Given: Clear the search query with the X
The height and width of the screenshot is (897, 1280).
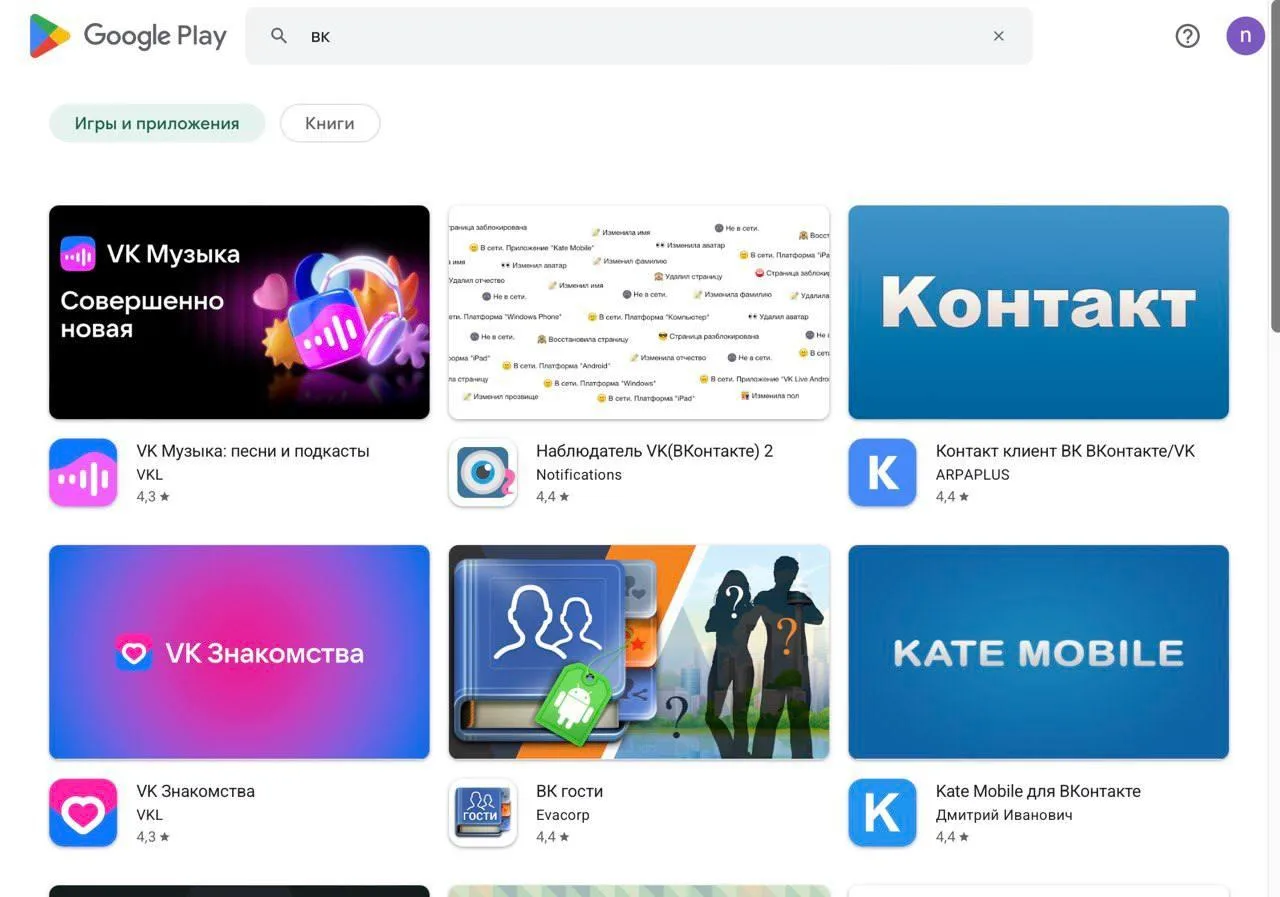Looking at the screenshot, I should [x=998, y=36].
